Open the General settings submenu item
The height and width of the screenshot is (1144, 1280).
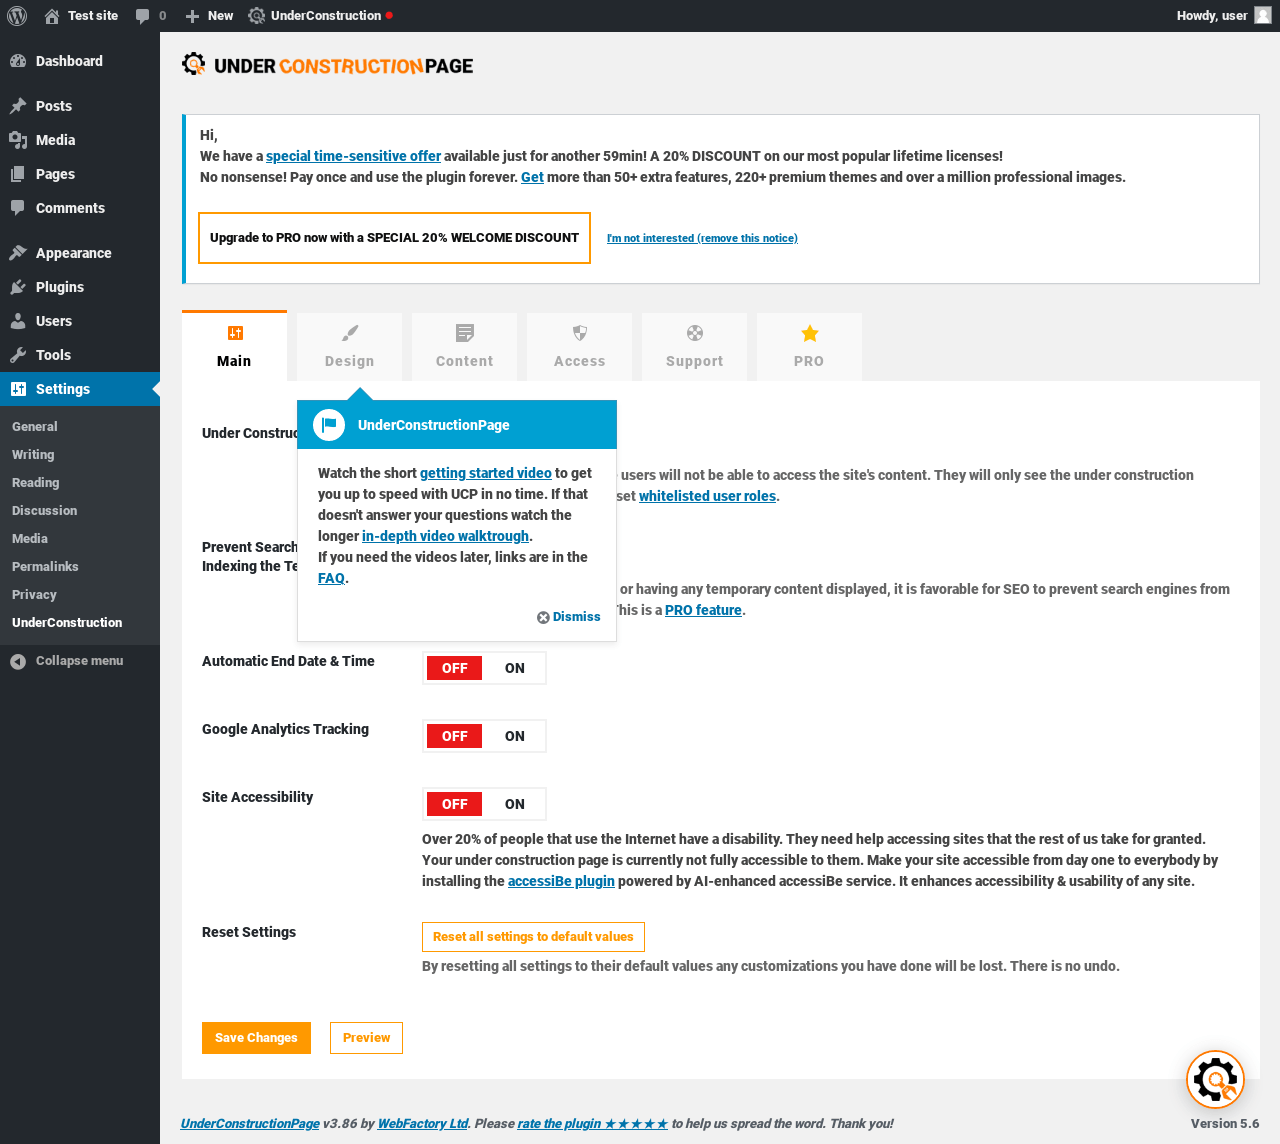(x=35, y=427)
